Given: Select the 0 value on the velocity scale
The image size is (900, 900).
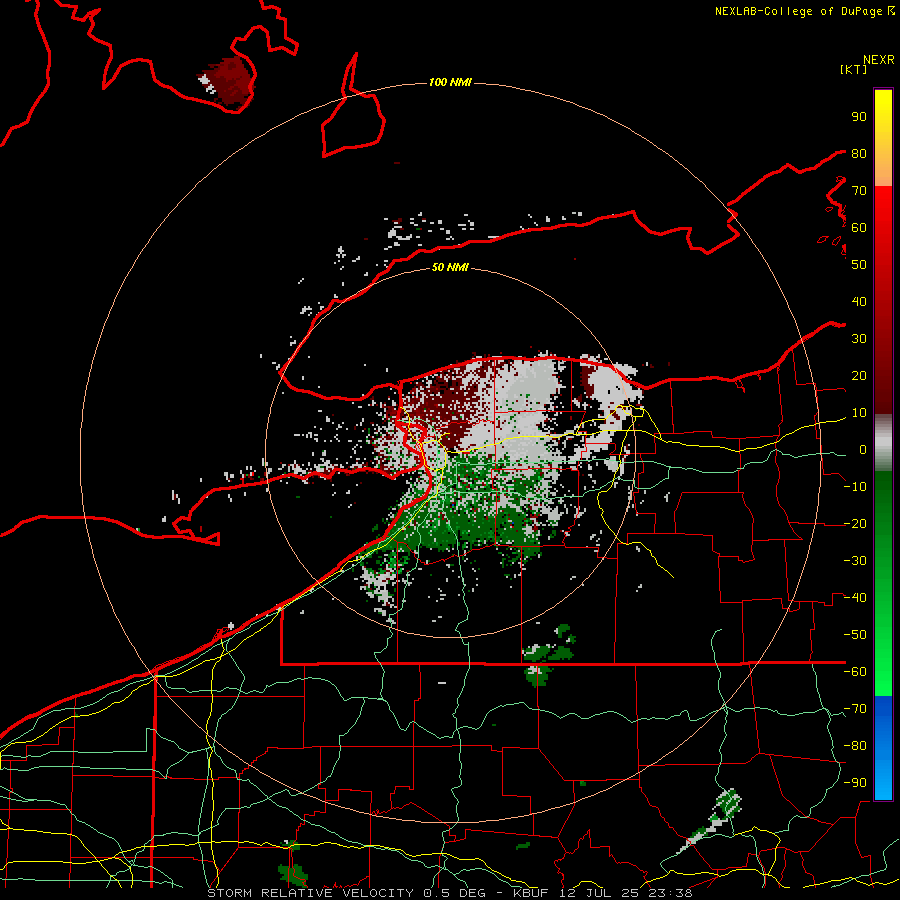Looking at the screenshot, I should click(x=863, y=449).
